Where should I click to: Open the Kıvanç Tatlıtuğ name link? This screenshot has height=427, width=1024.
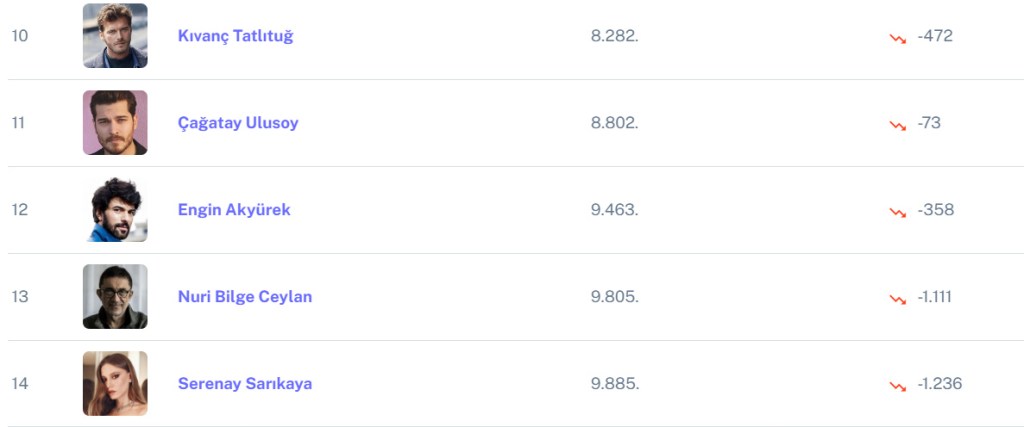point(235,36)
